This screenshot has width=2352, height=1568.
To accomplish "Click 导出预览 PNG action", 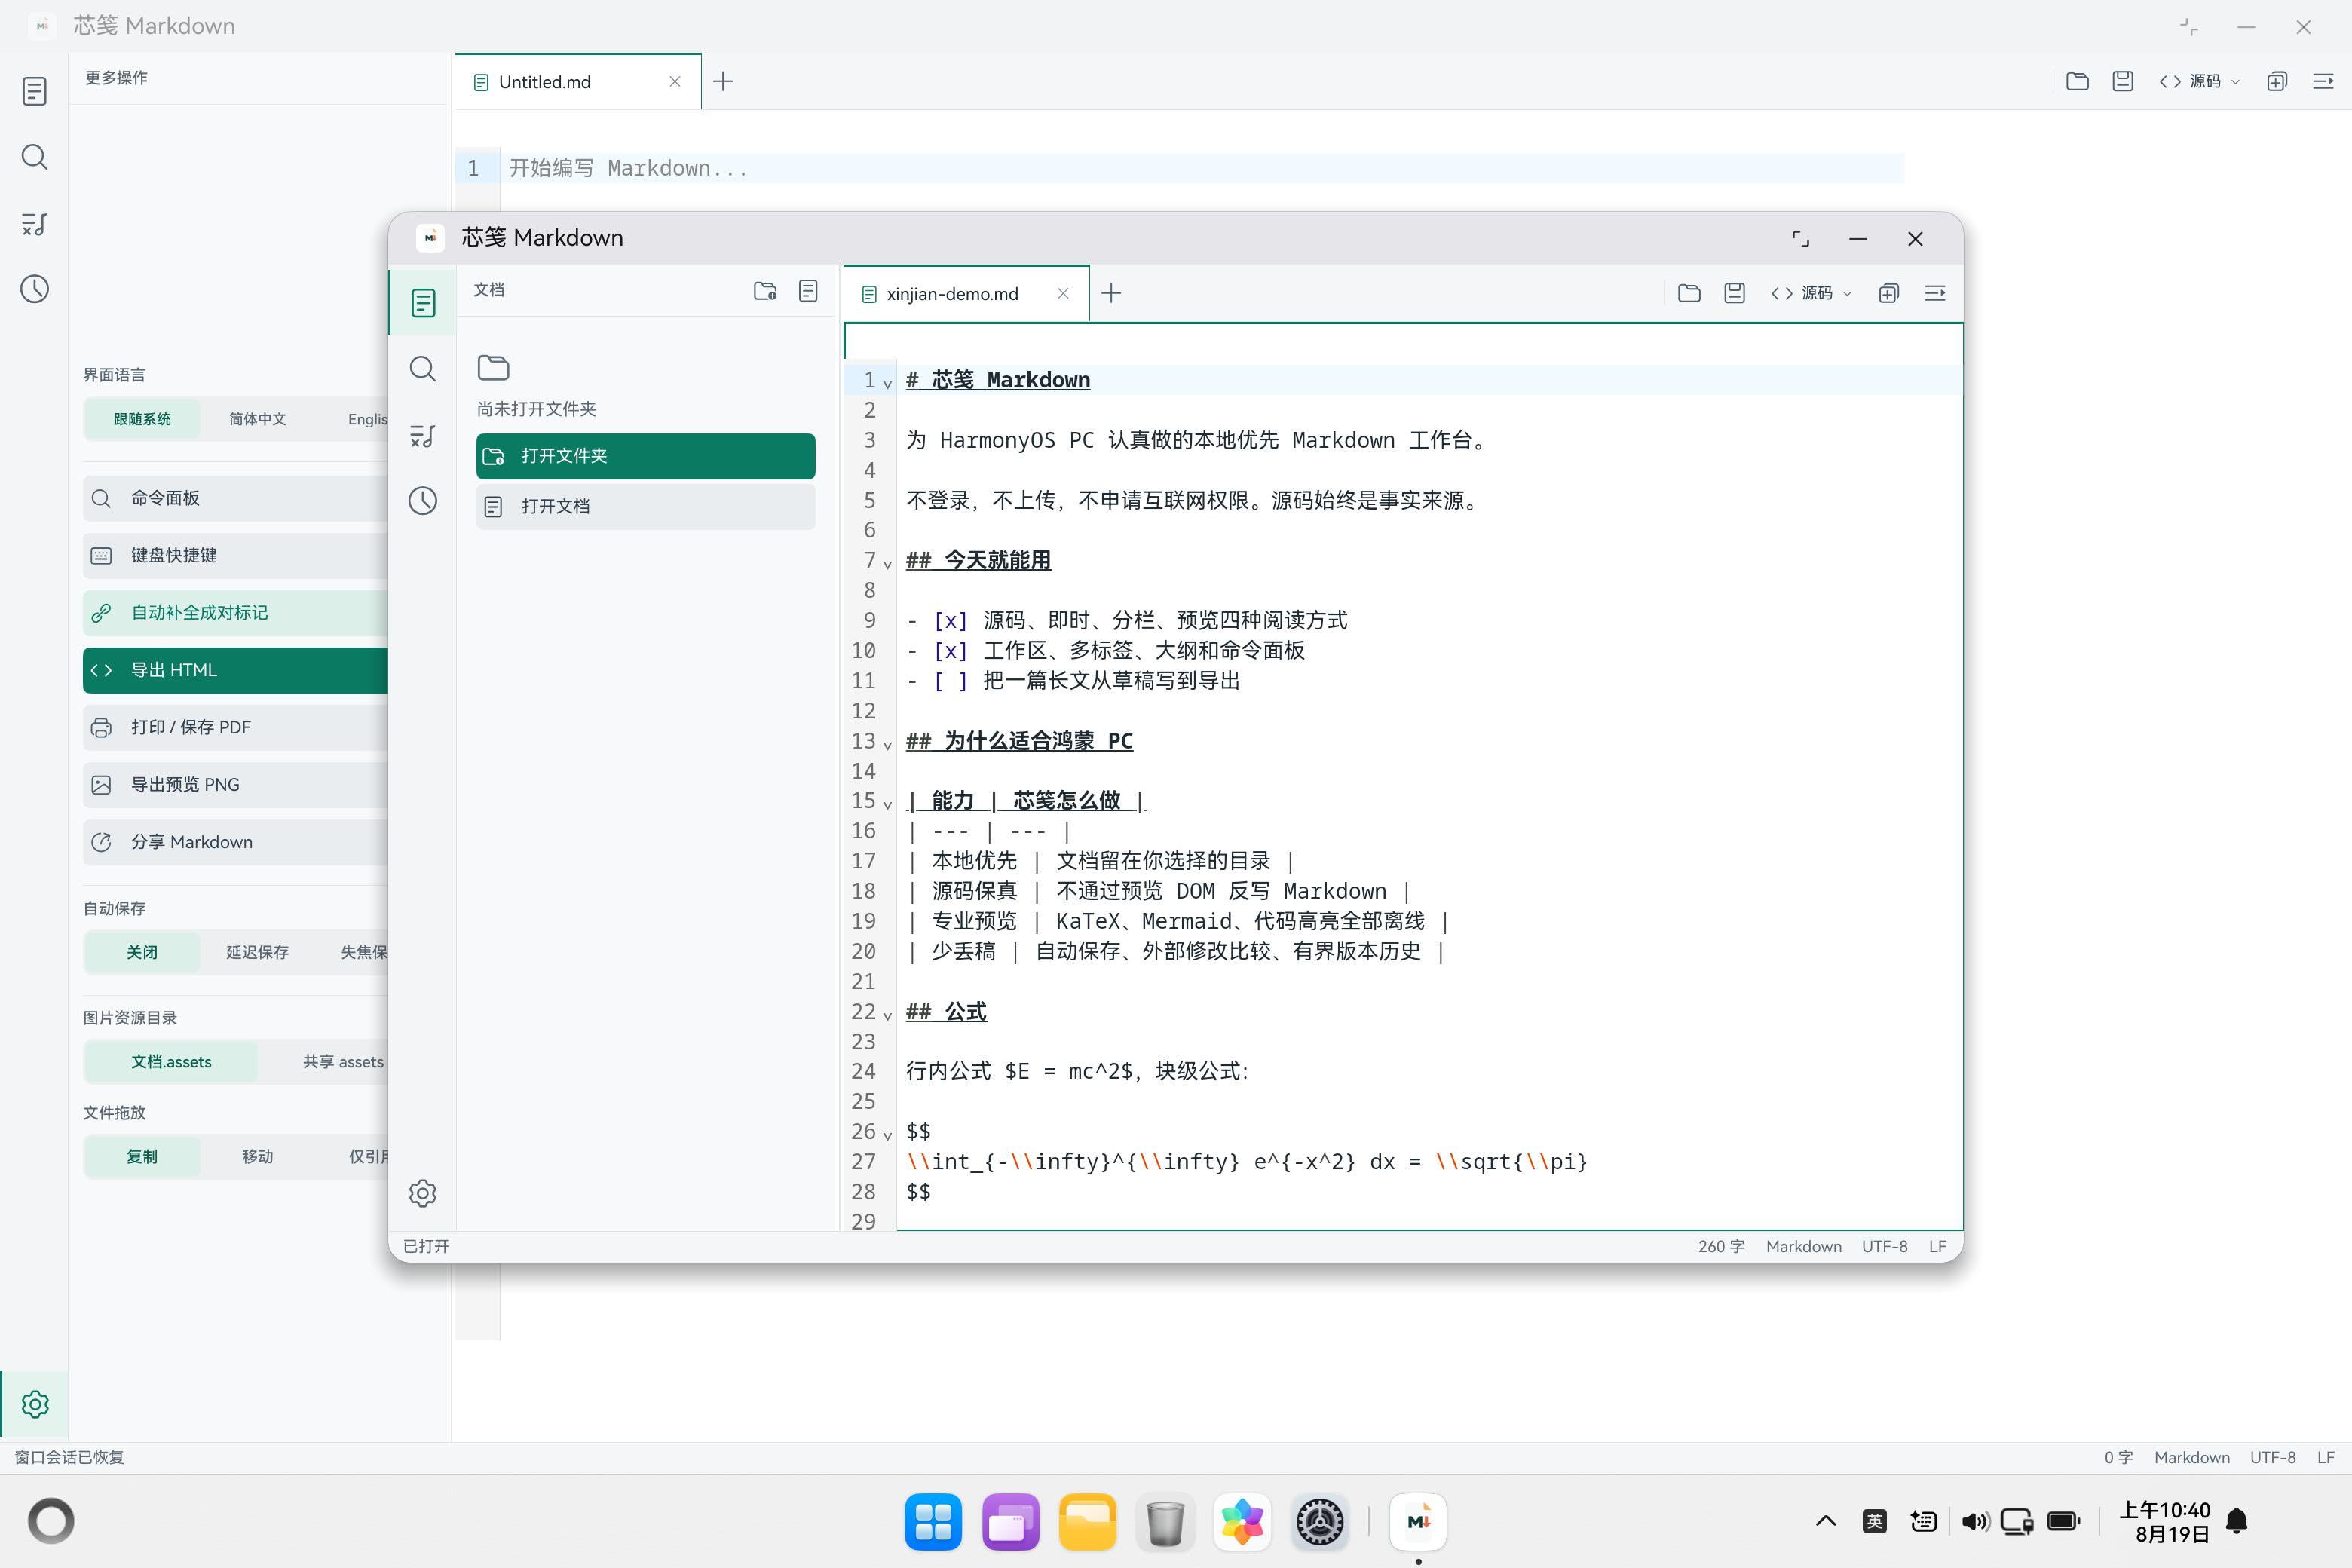I will (235, 785).
